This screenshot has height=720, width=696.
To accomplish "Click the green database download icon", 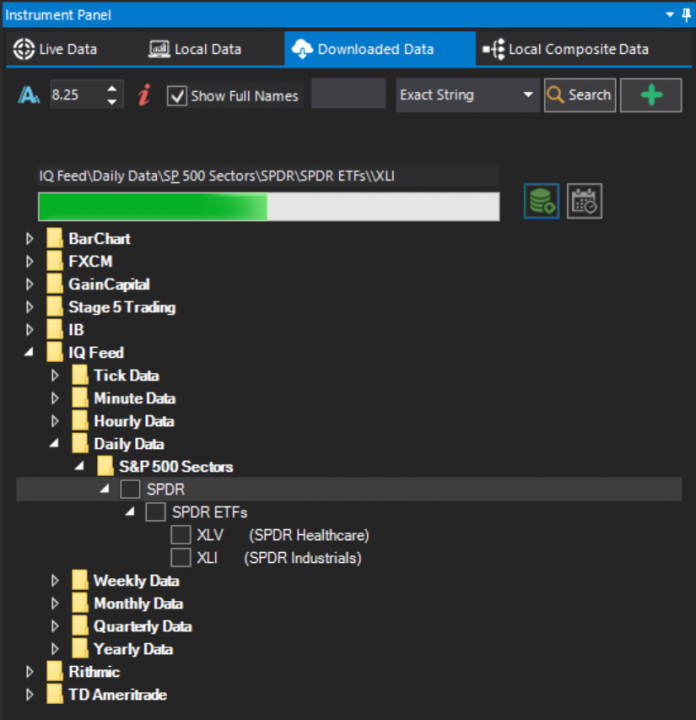I will click(x=542, y=201).
